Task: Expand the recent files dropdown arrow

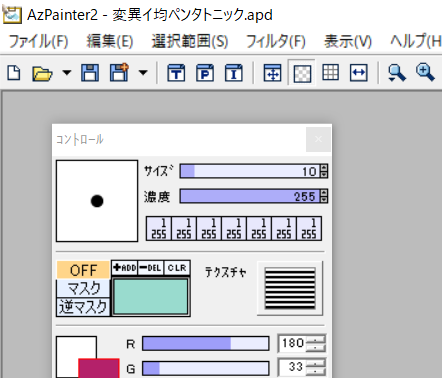Action: tap(67, 72)
